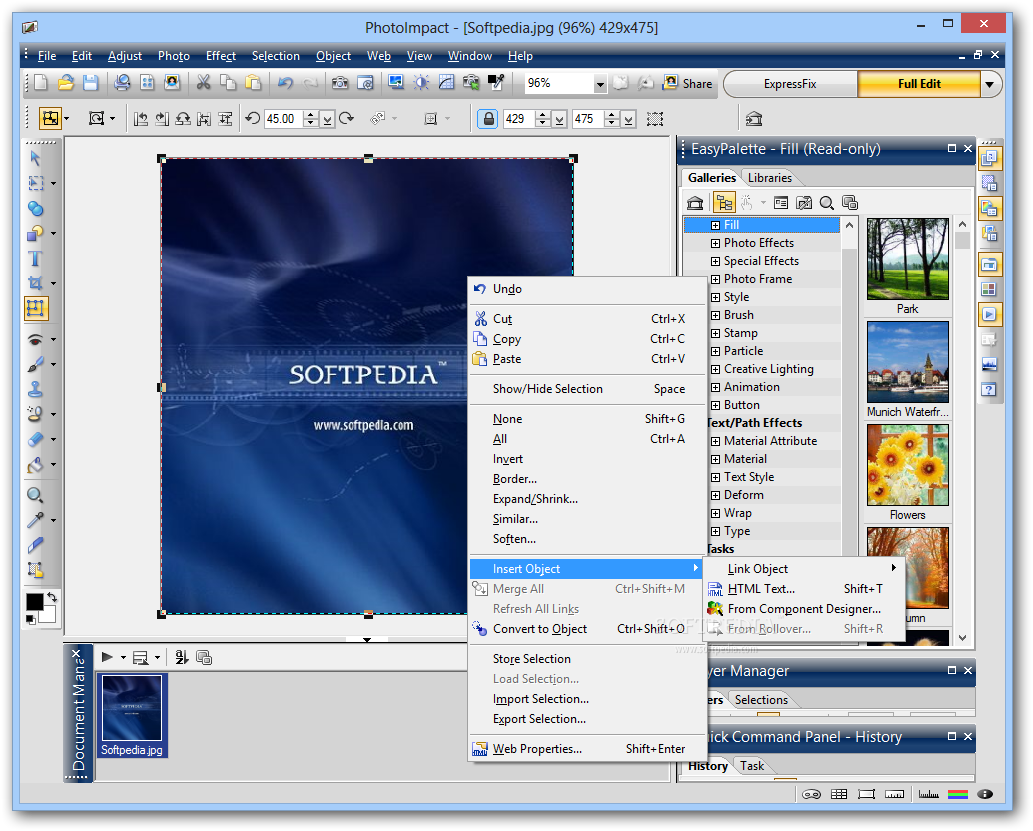Select the Text tool
The height and width of the screenshot is (831, 1033).
[x=35, y=258]
